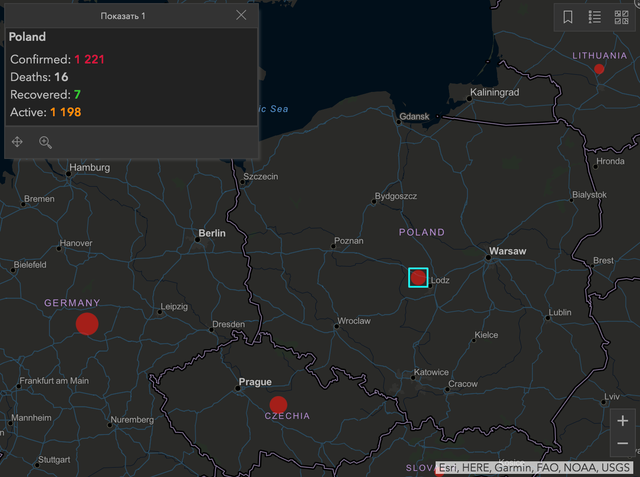Click the Prague city label
This screenshot has width=640, height=477.
pyautogui.click(x=254, y=382)
